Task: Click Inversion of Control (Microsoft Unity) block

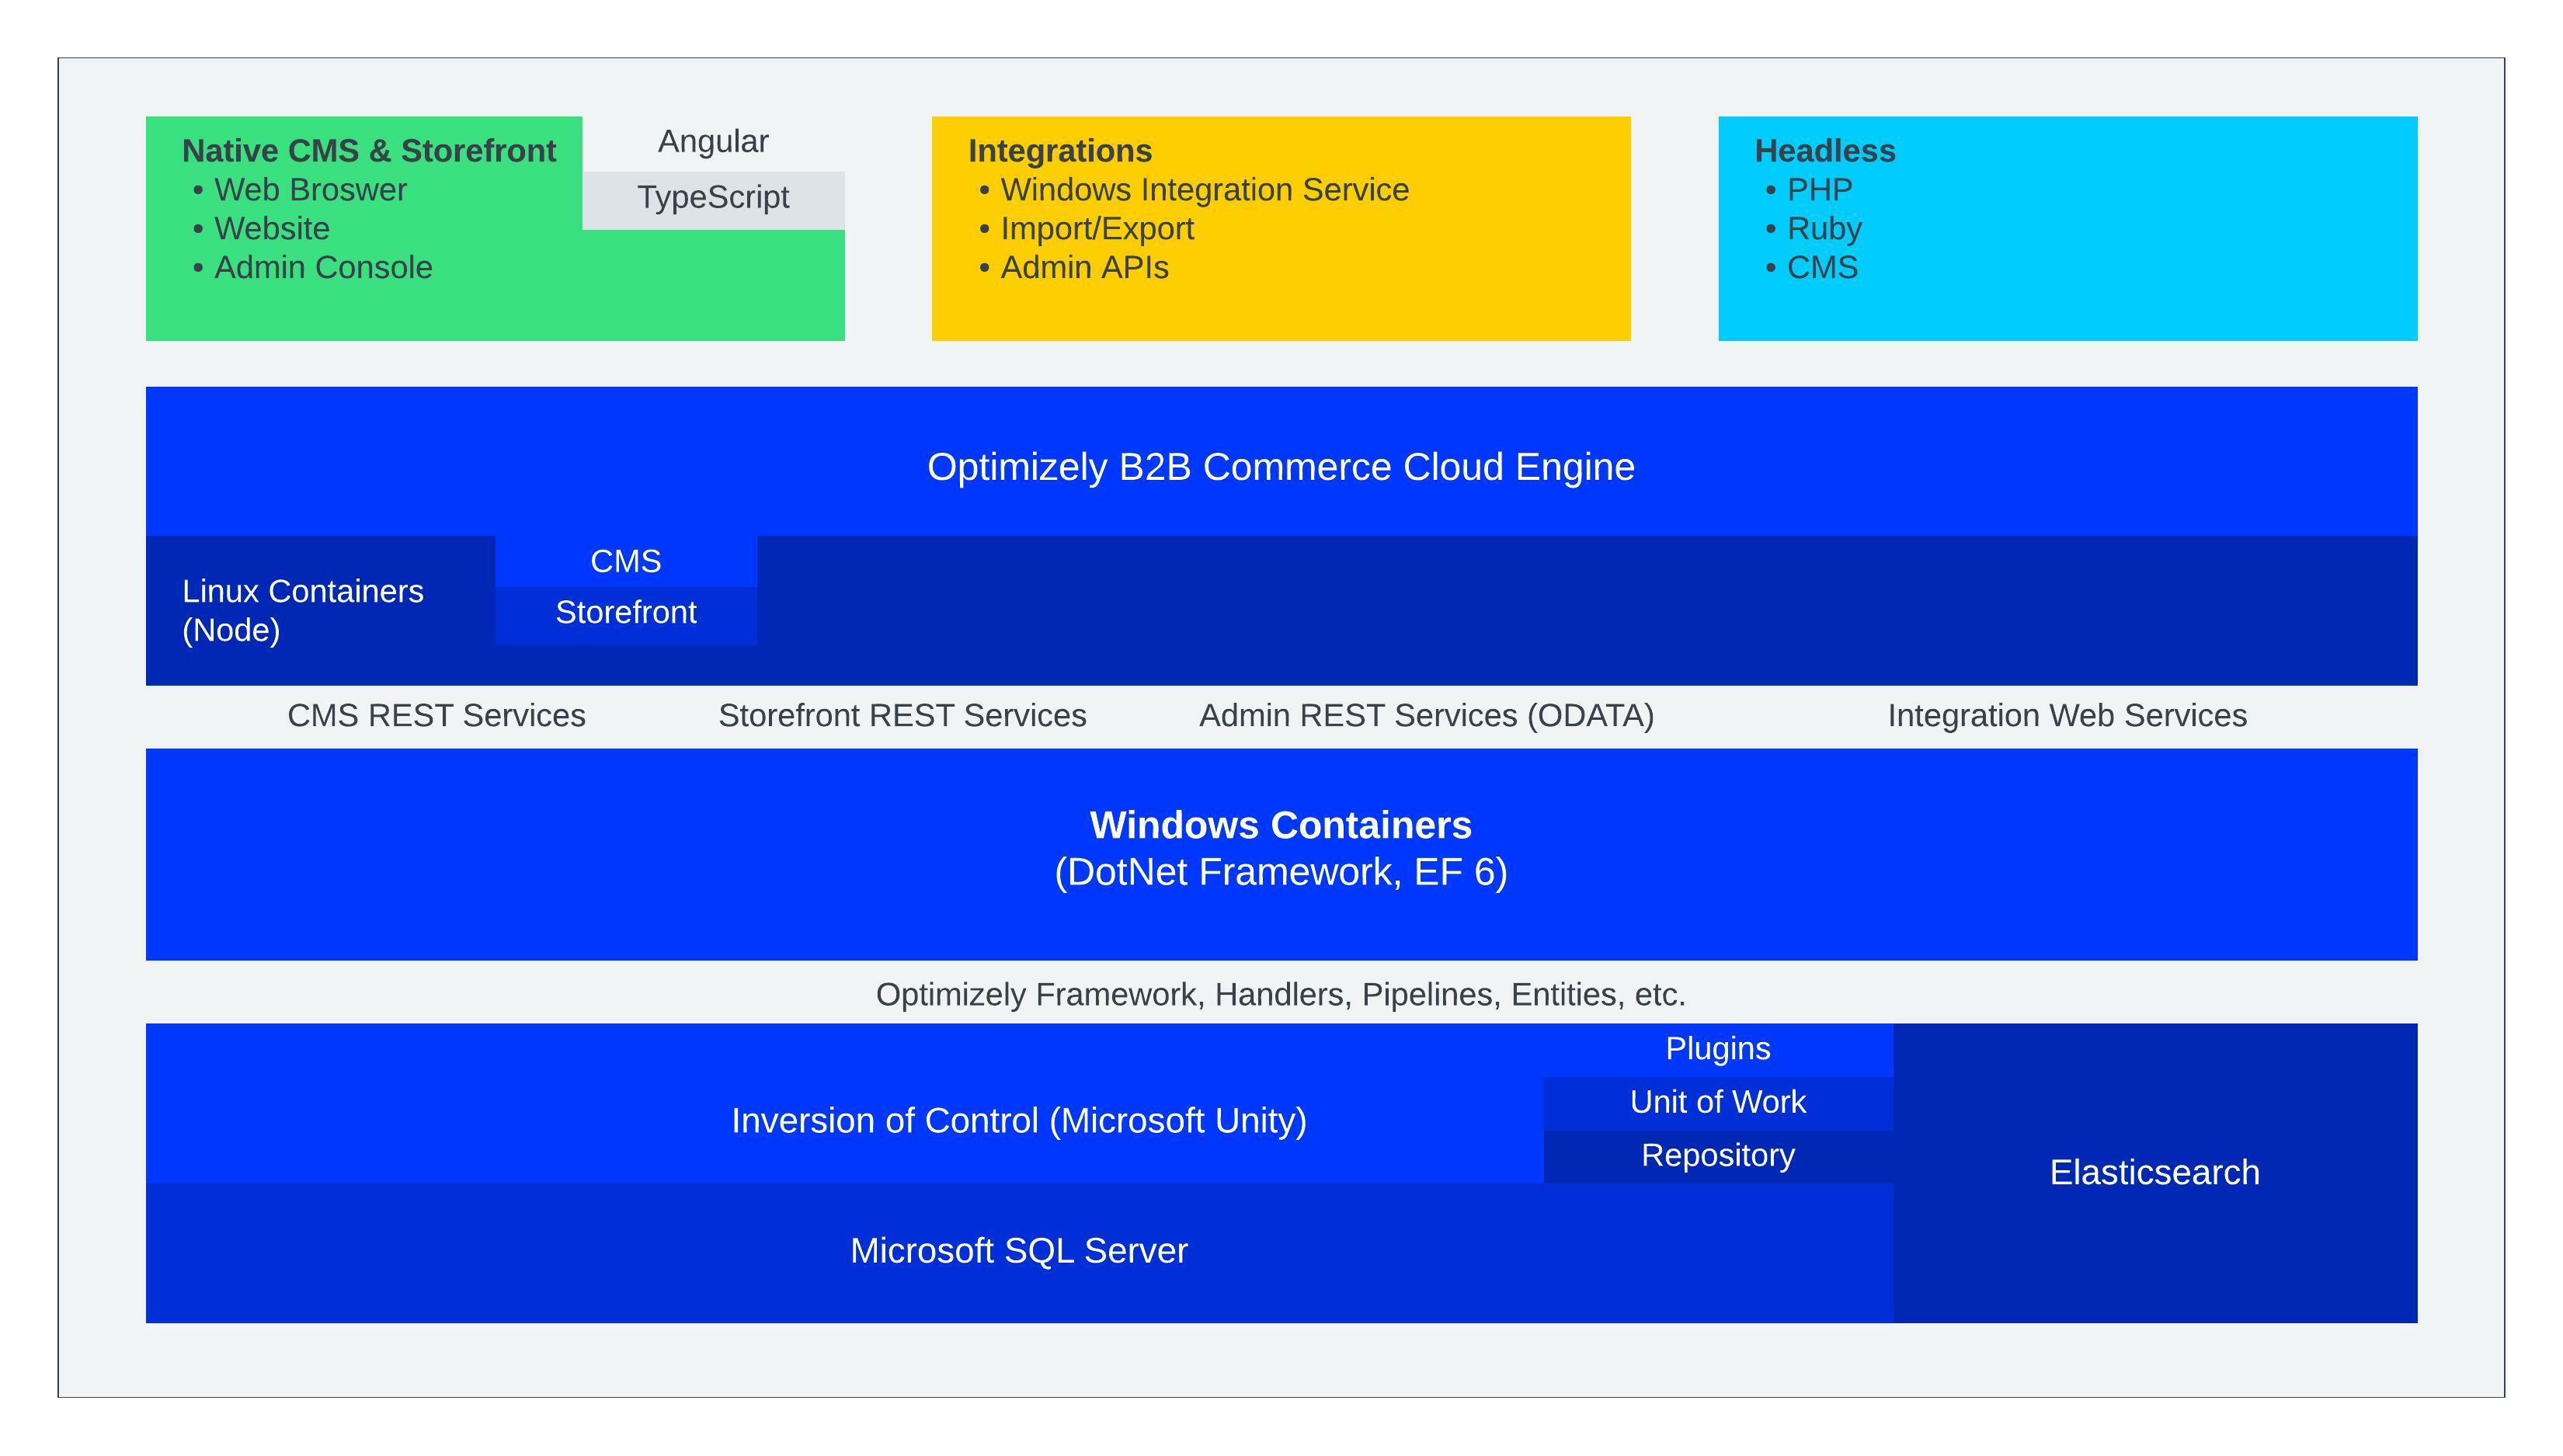Action: [1018, 1121]
